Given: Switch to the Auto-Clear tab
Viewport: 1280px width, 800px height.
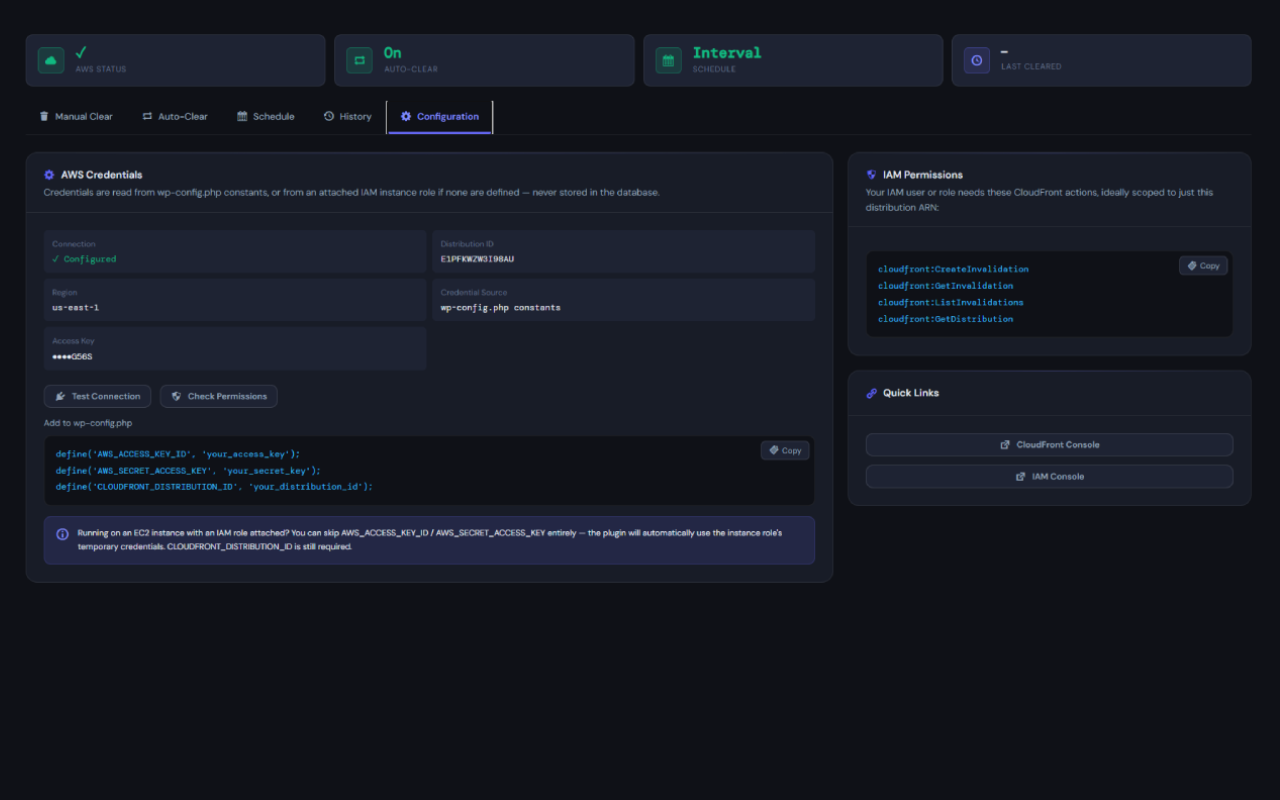Looking at the screenshot, I should 175,116.
